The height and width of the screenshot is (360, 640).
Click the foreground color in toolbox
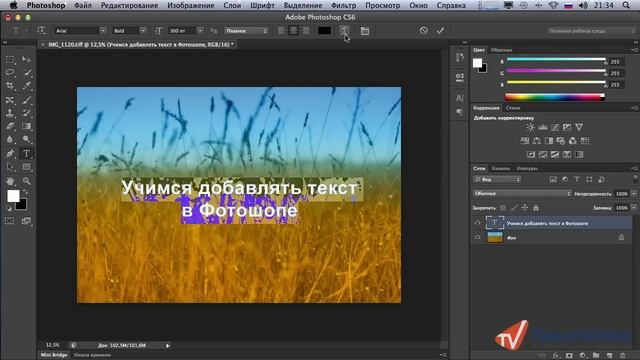point(13,196)
